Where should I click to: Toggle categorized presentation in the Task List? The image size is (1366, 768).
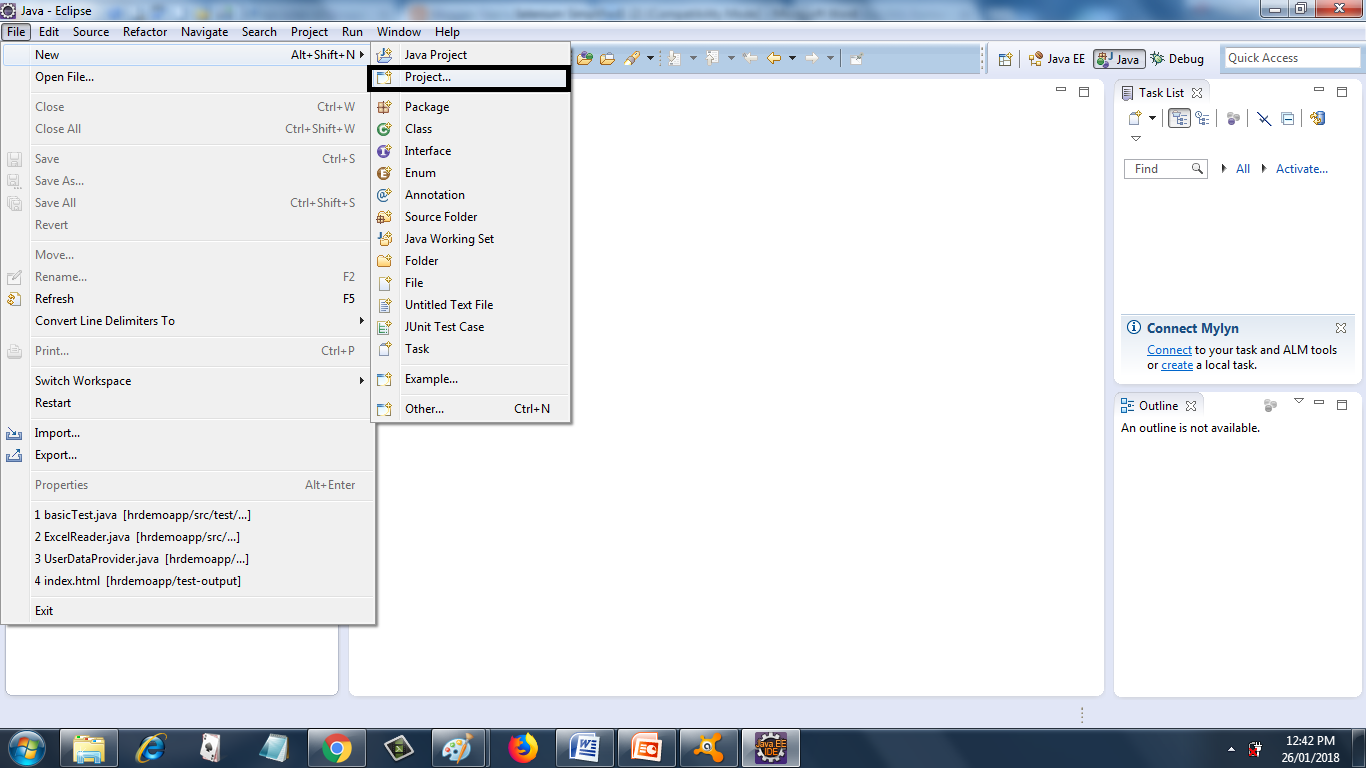1180,118
